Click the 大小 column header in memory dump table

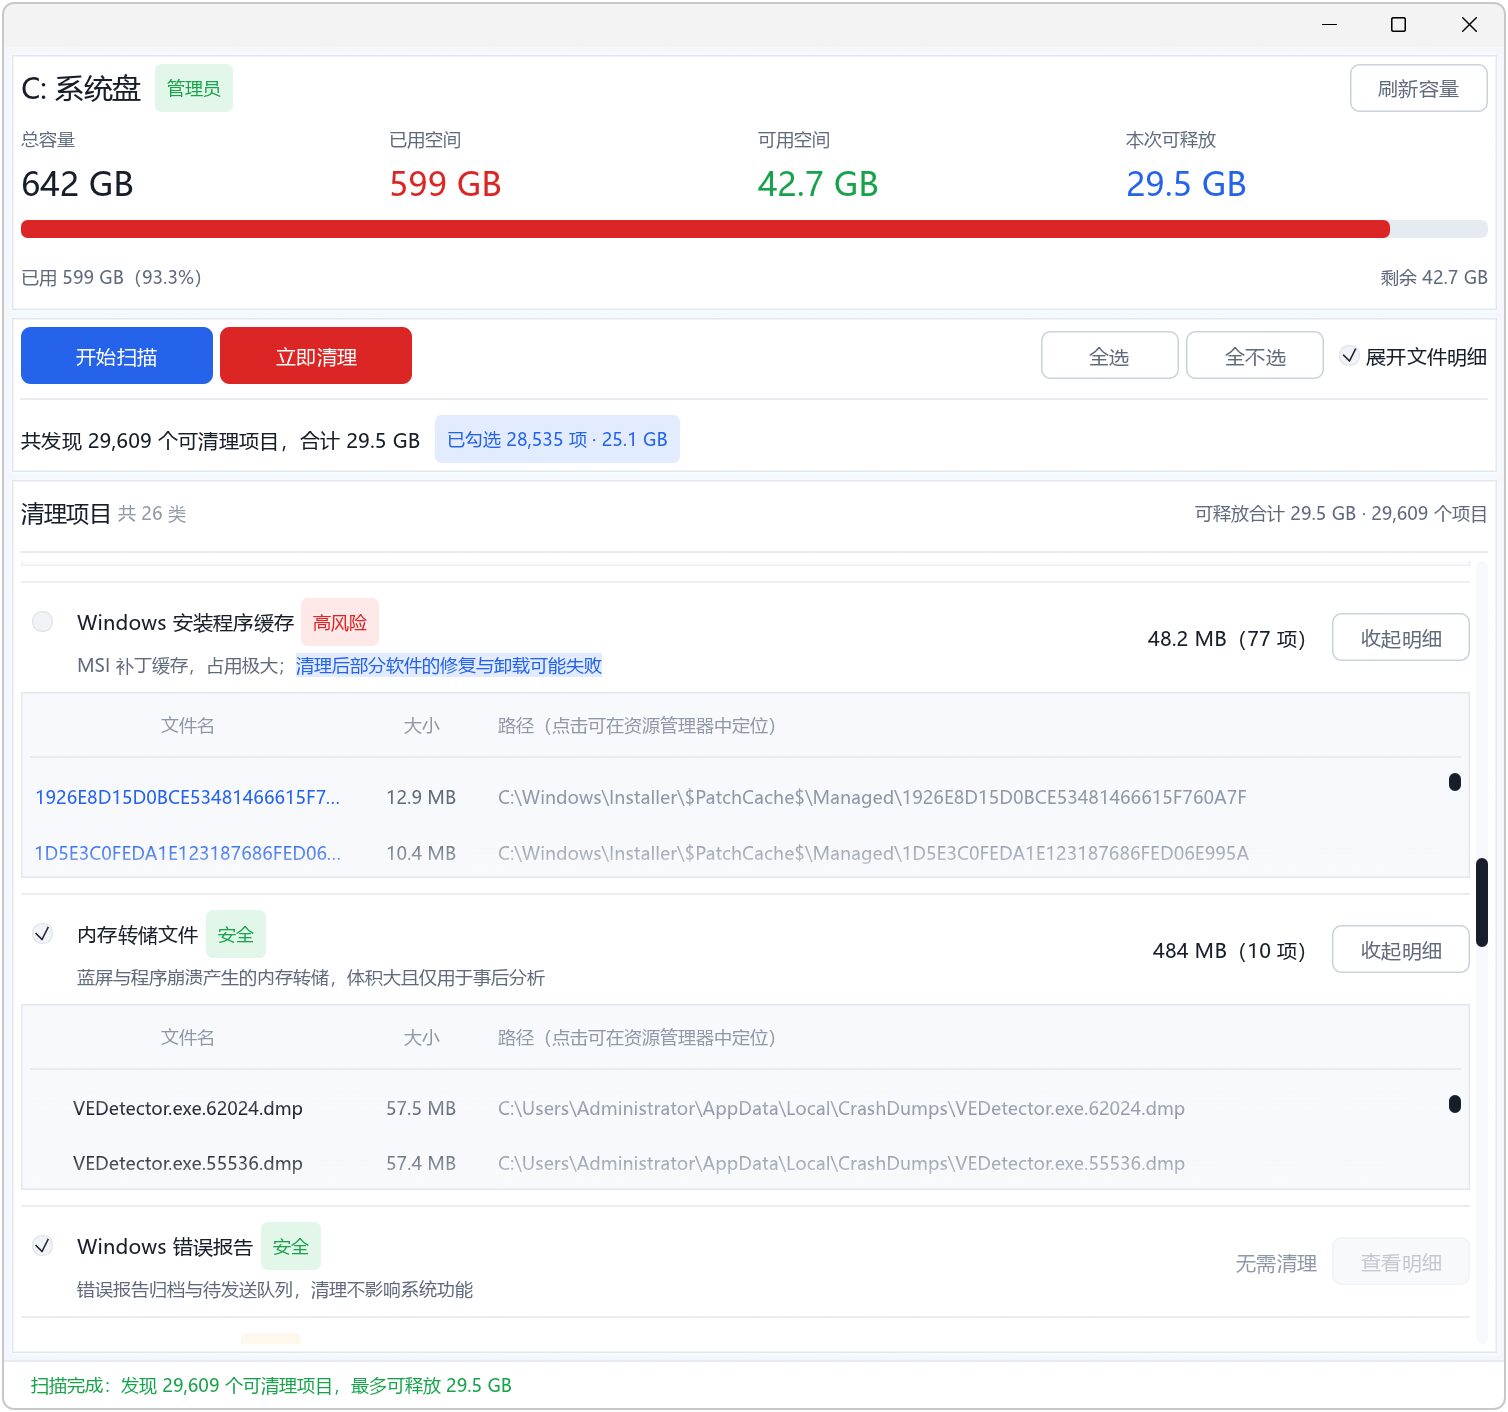[421, 1037]
